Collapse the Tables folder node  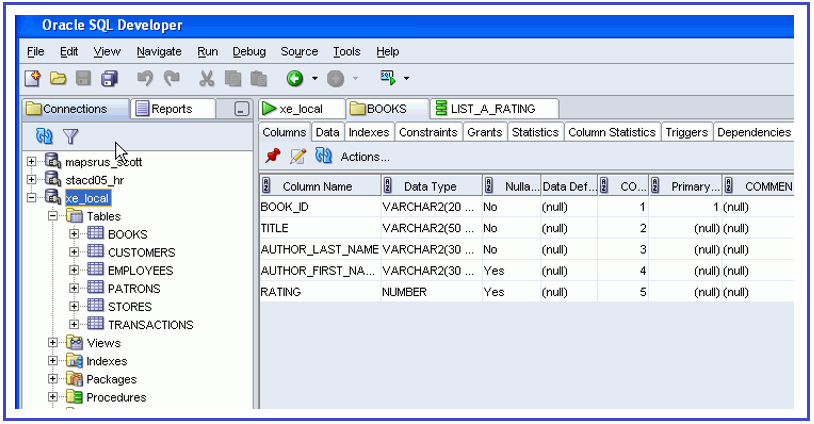[52, 216]
